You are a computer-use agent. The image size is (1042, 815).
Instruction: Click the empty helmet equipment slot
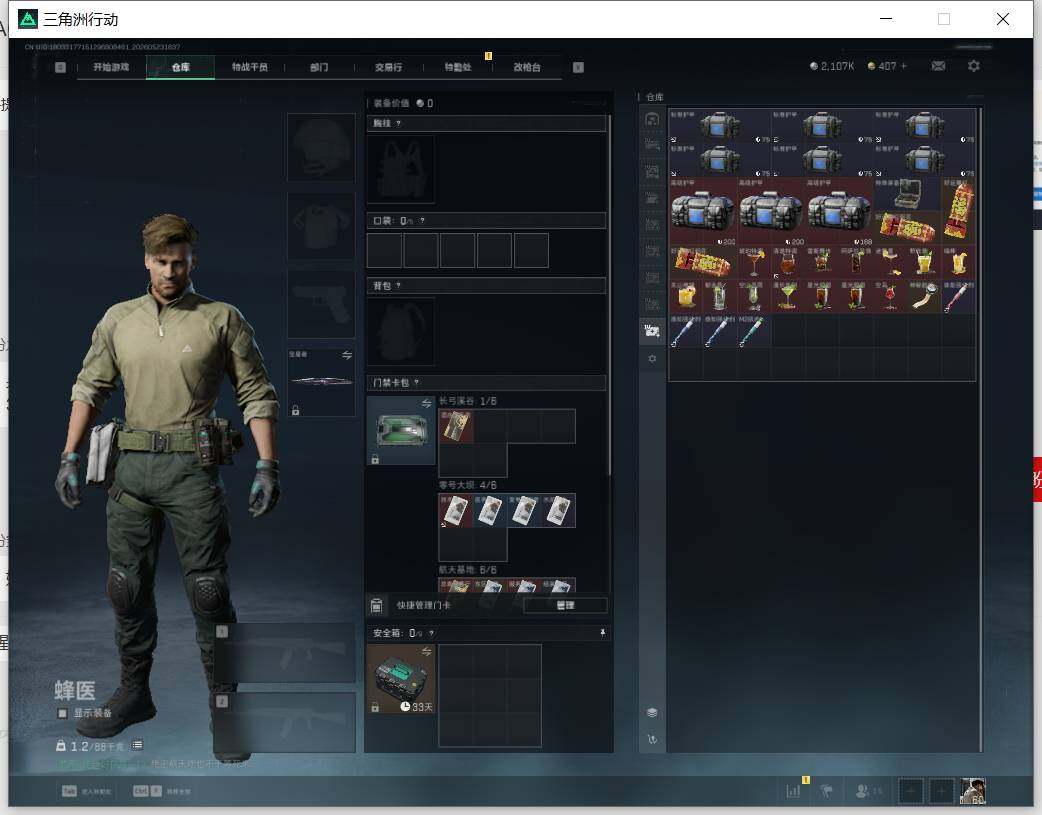[321, 147]
